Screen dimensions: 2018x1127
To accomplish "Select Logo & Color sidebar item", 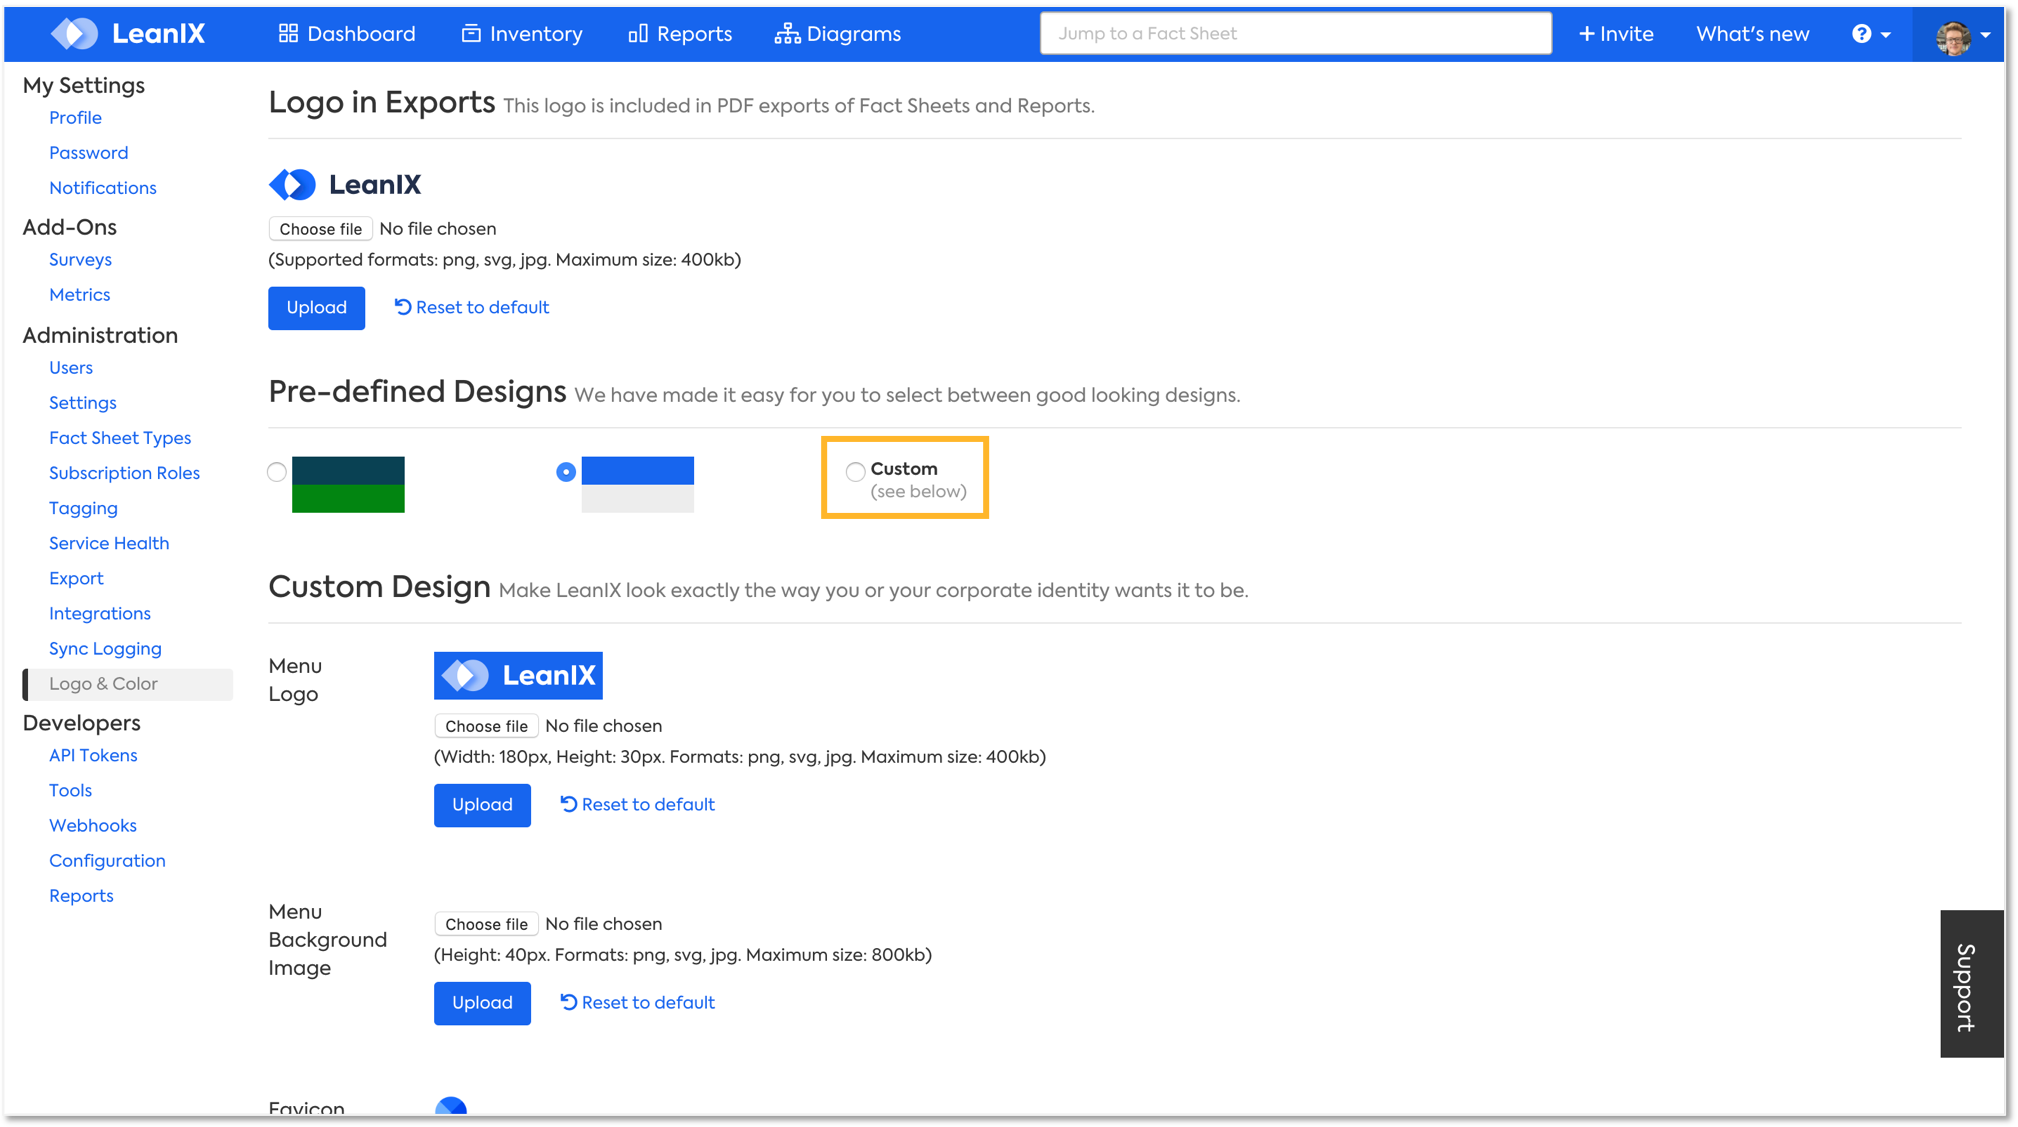I will click(x=128, y=684).
